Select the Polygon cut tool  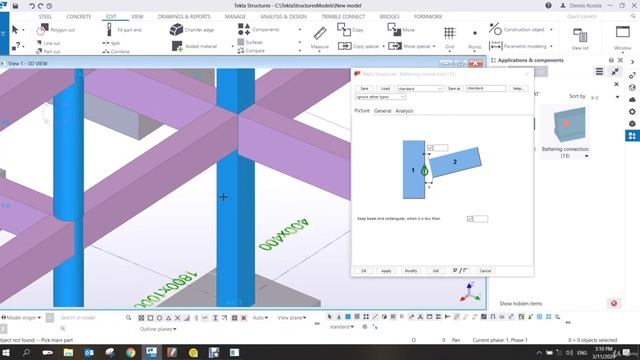click(x=56, y=30)
